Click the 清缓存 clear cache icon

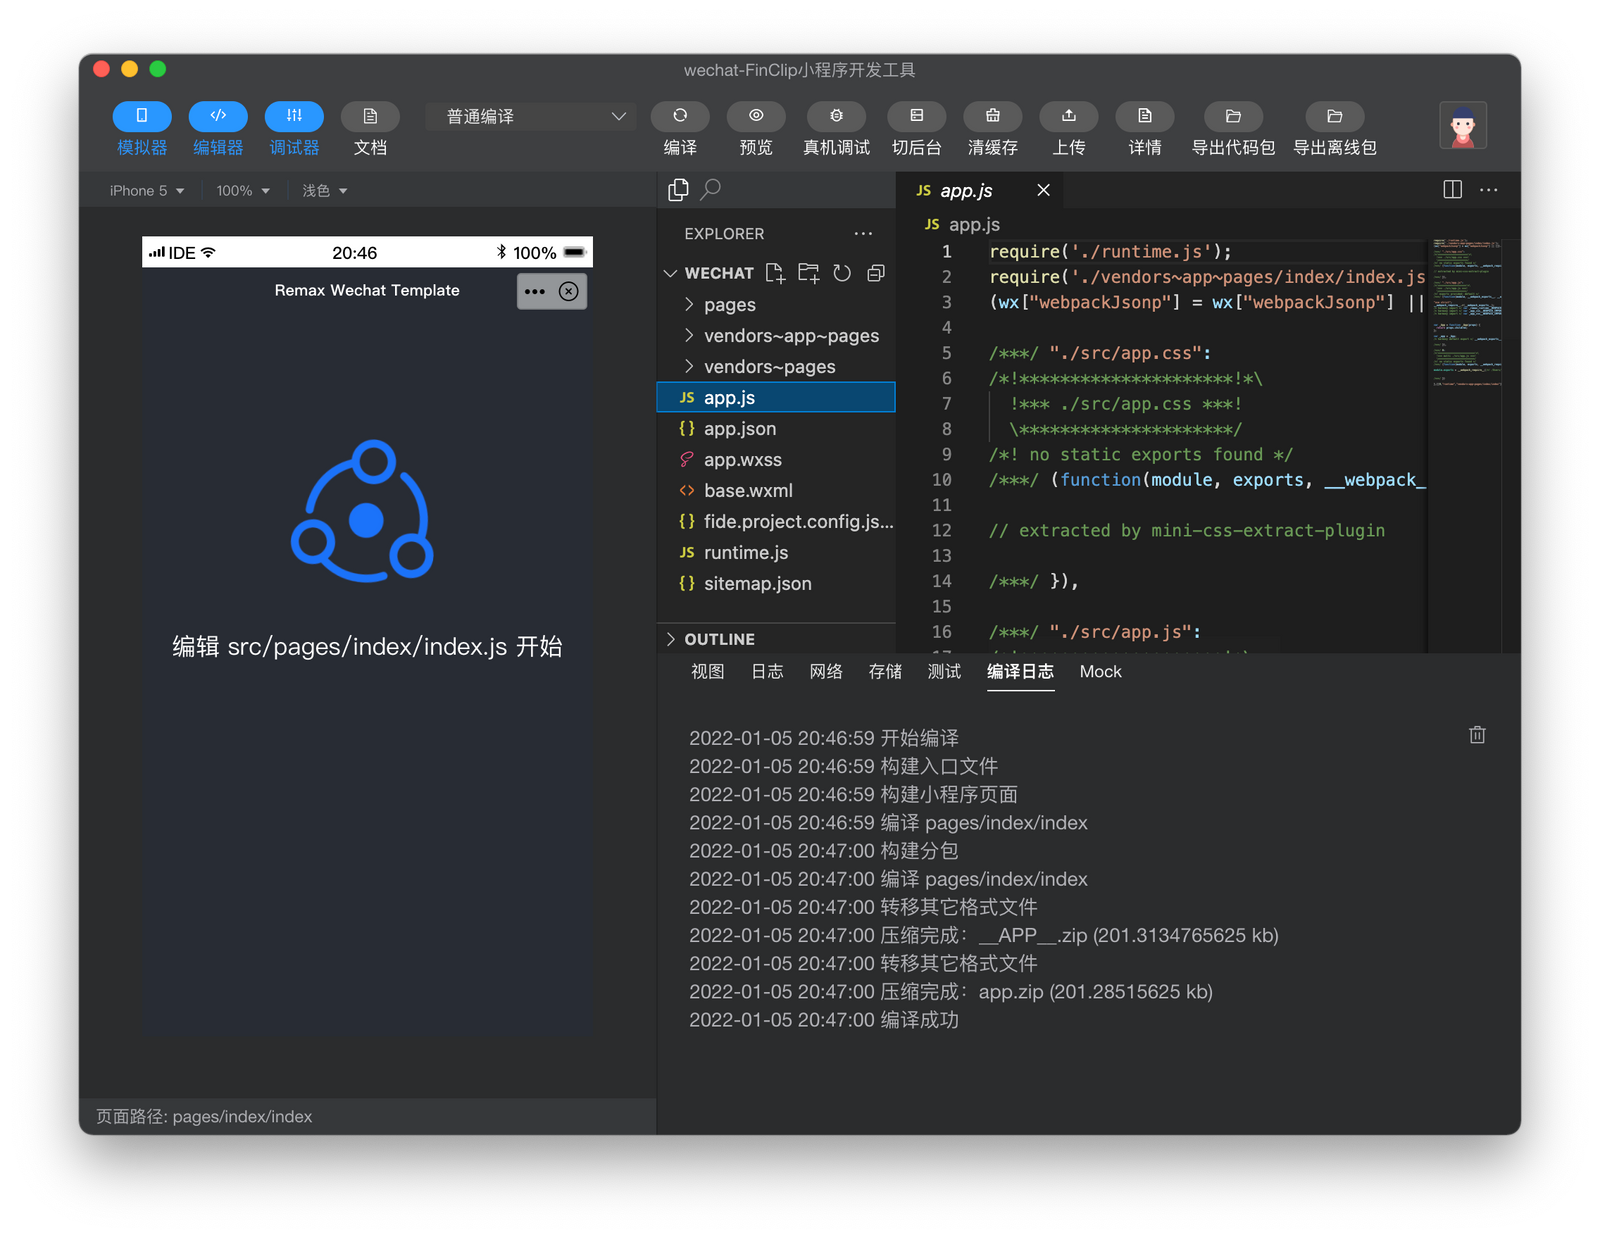993,116
